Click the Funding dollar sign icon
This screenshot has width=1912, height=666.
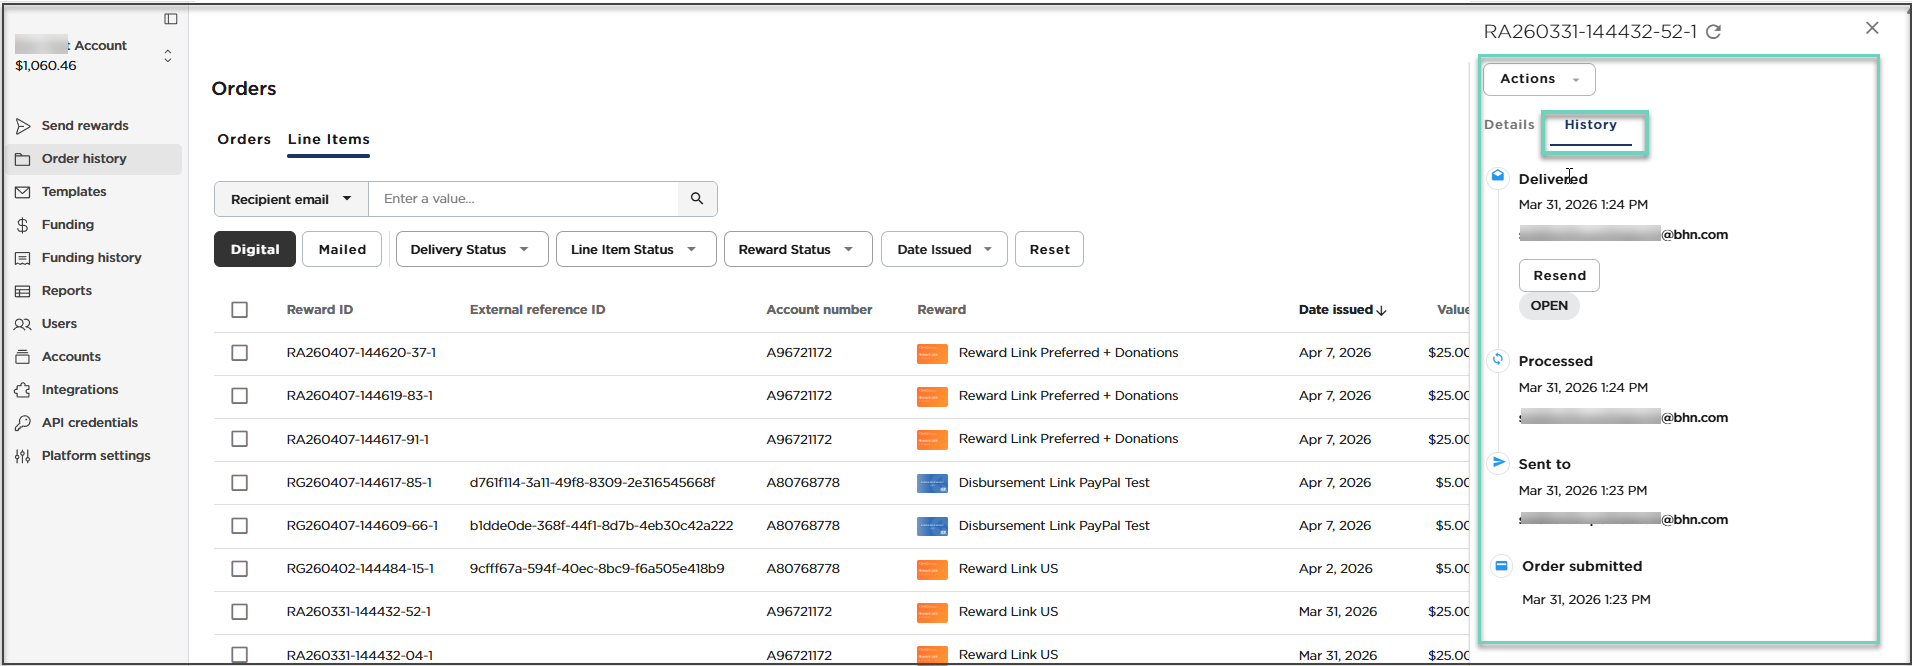tap(23, 225)
